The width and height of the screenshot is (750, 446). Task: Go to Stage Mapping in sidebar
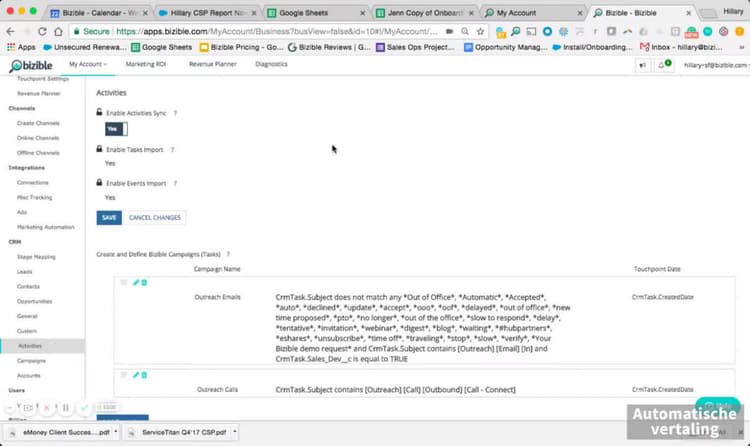(36, 257)
